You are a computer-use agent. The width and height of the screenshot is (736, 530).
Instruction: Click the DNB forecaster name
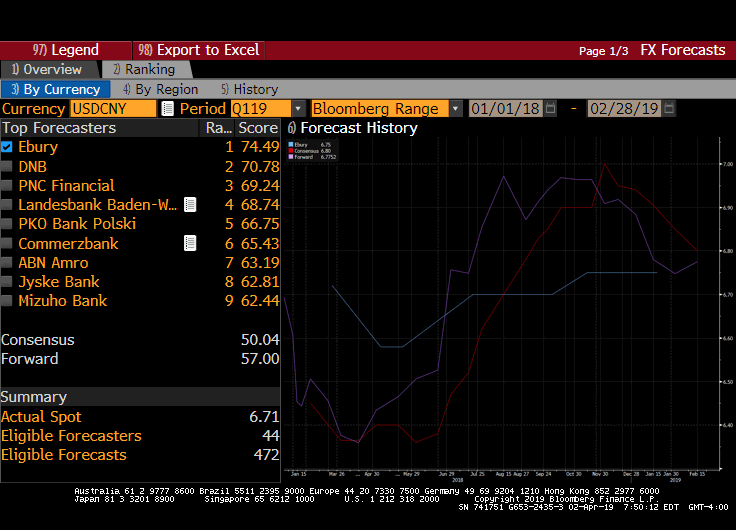pos(32,166)
